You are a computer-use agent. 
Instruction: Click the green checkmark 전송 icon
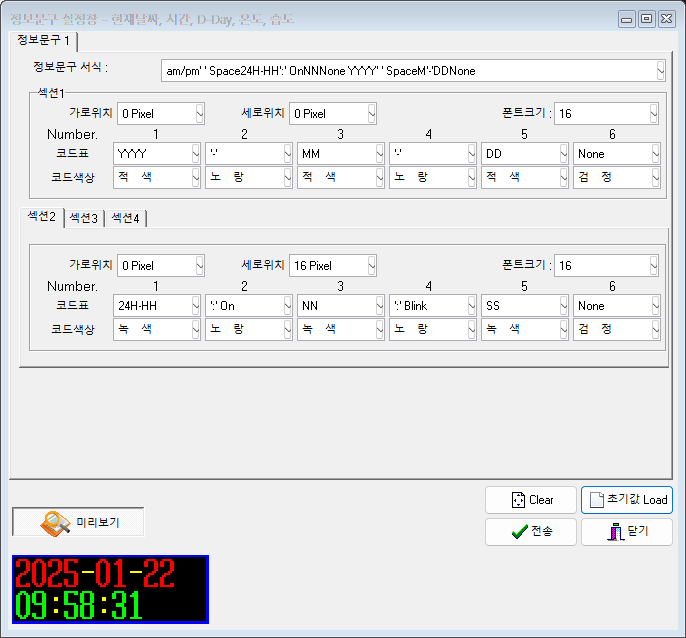click(x=518, y=532)
